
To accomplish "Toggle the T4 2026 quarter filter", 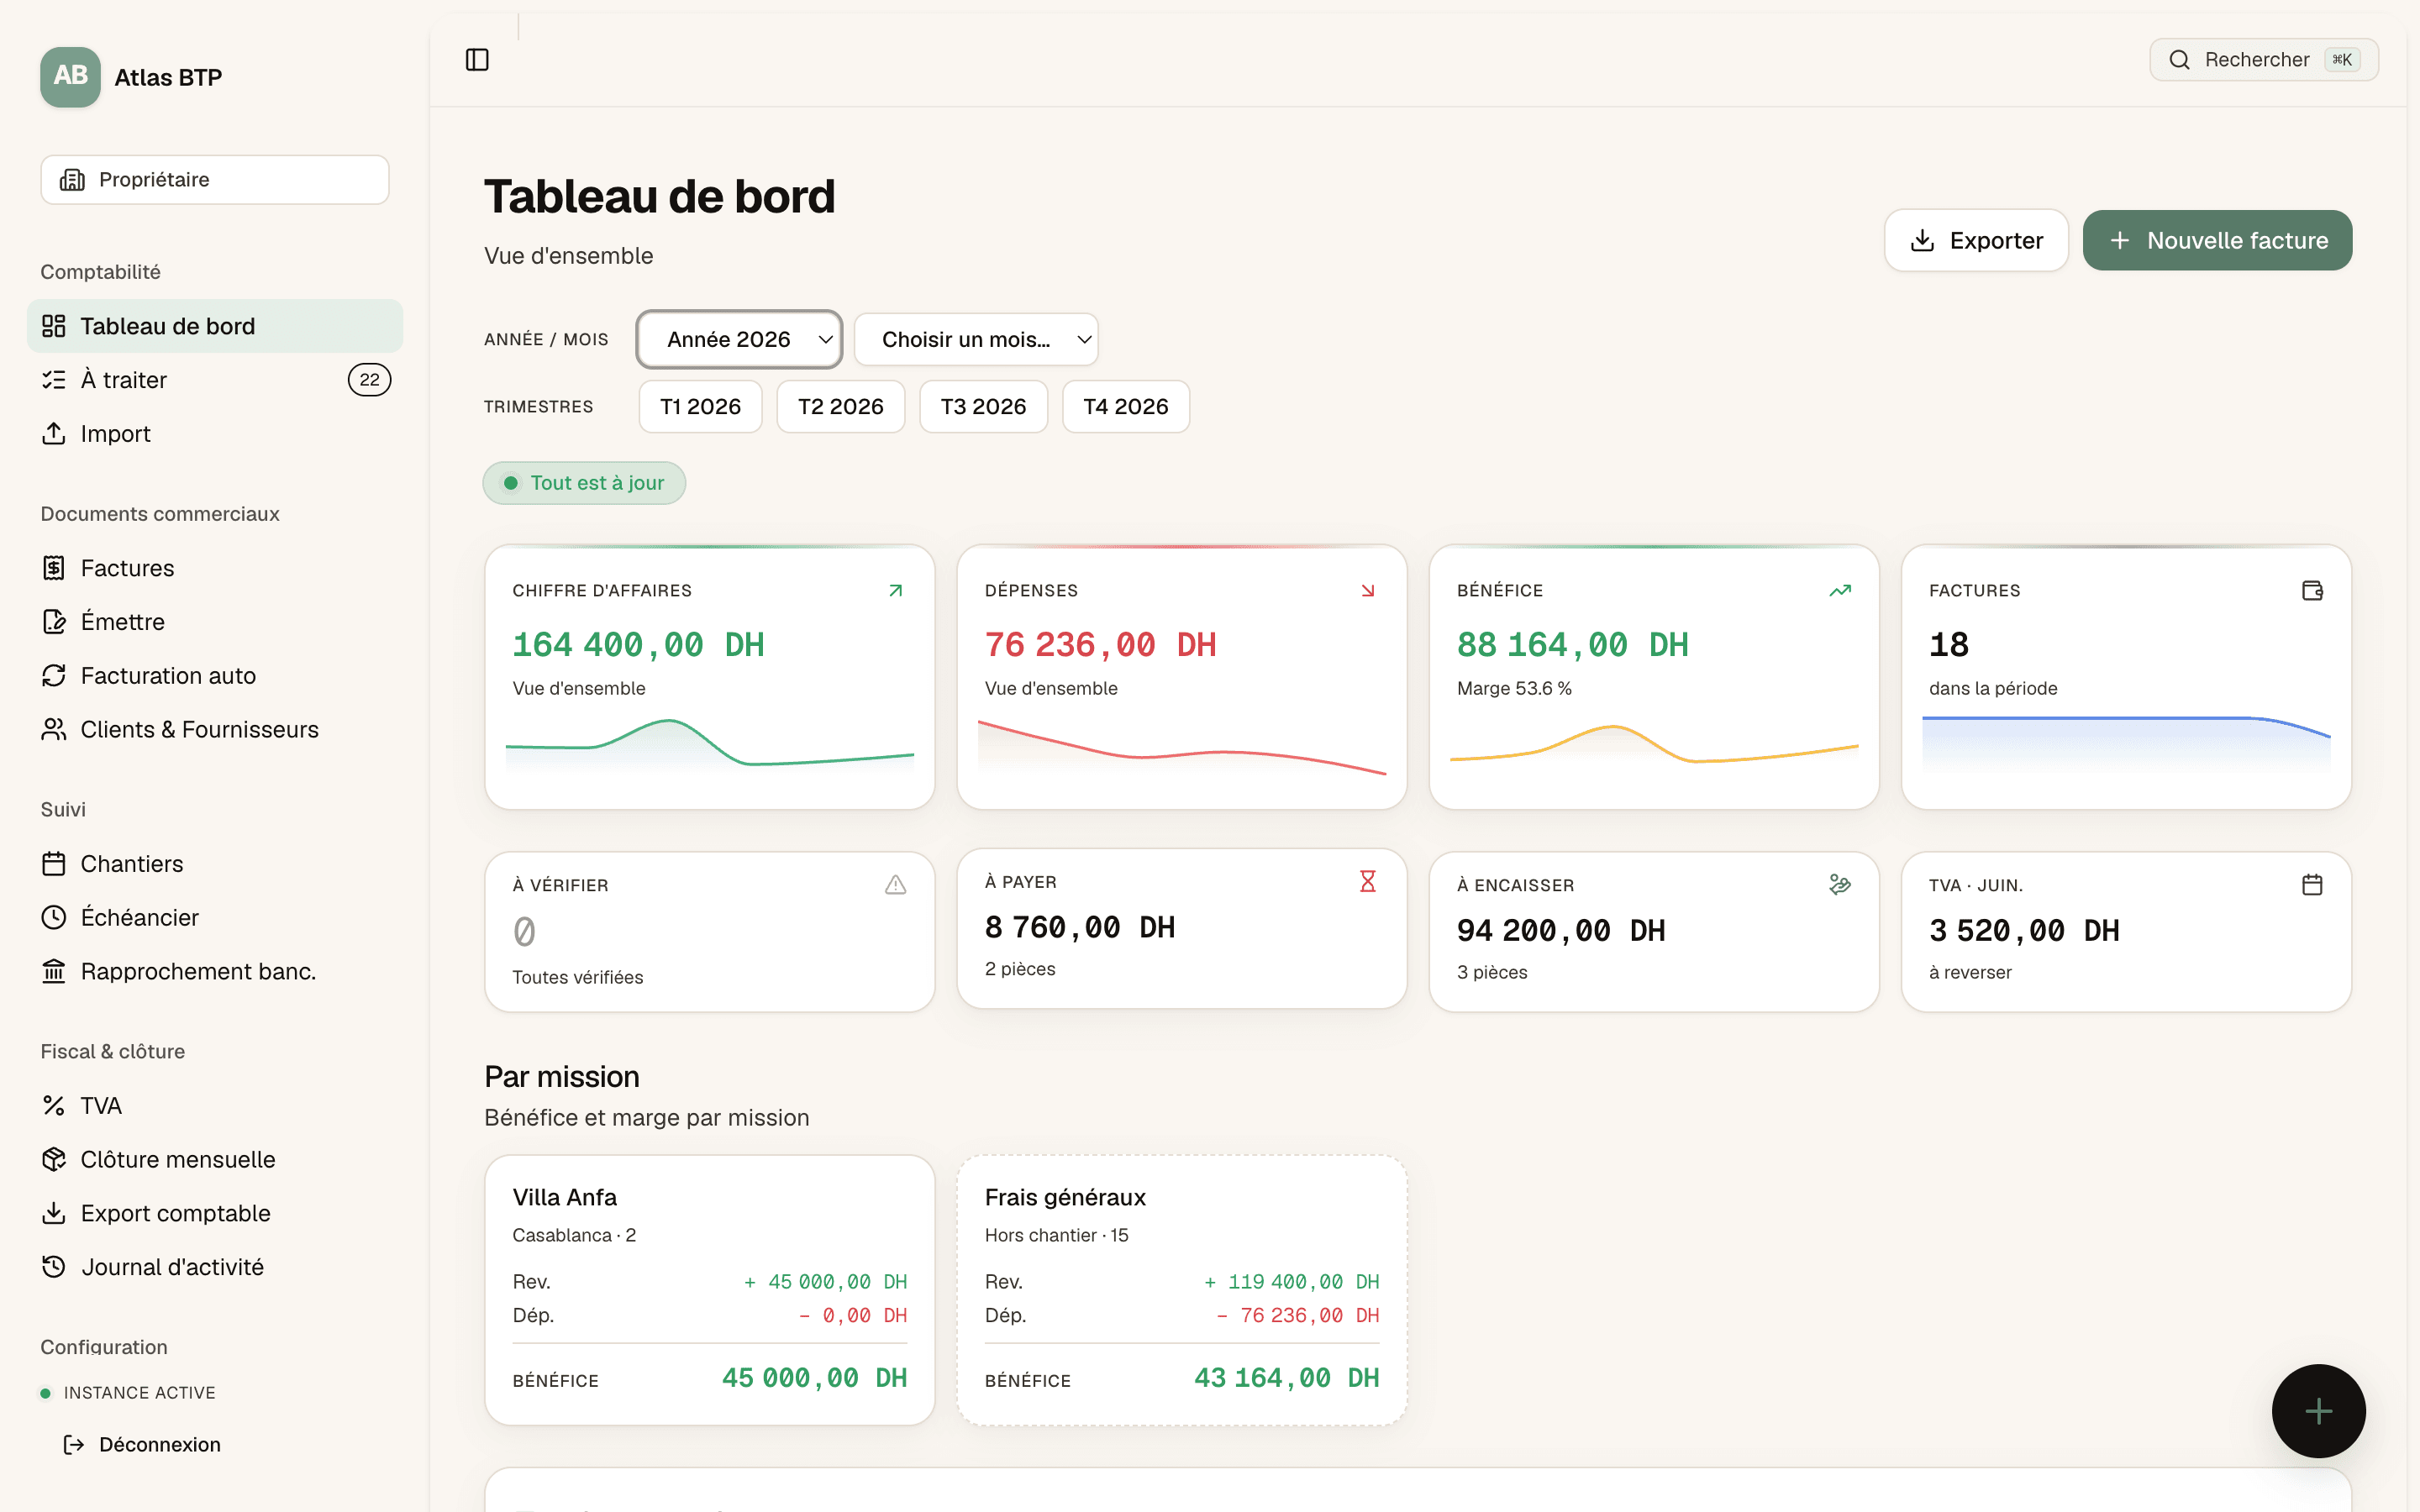I will [x=1125, y=406].
